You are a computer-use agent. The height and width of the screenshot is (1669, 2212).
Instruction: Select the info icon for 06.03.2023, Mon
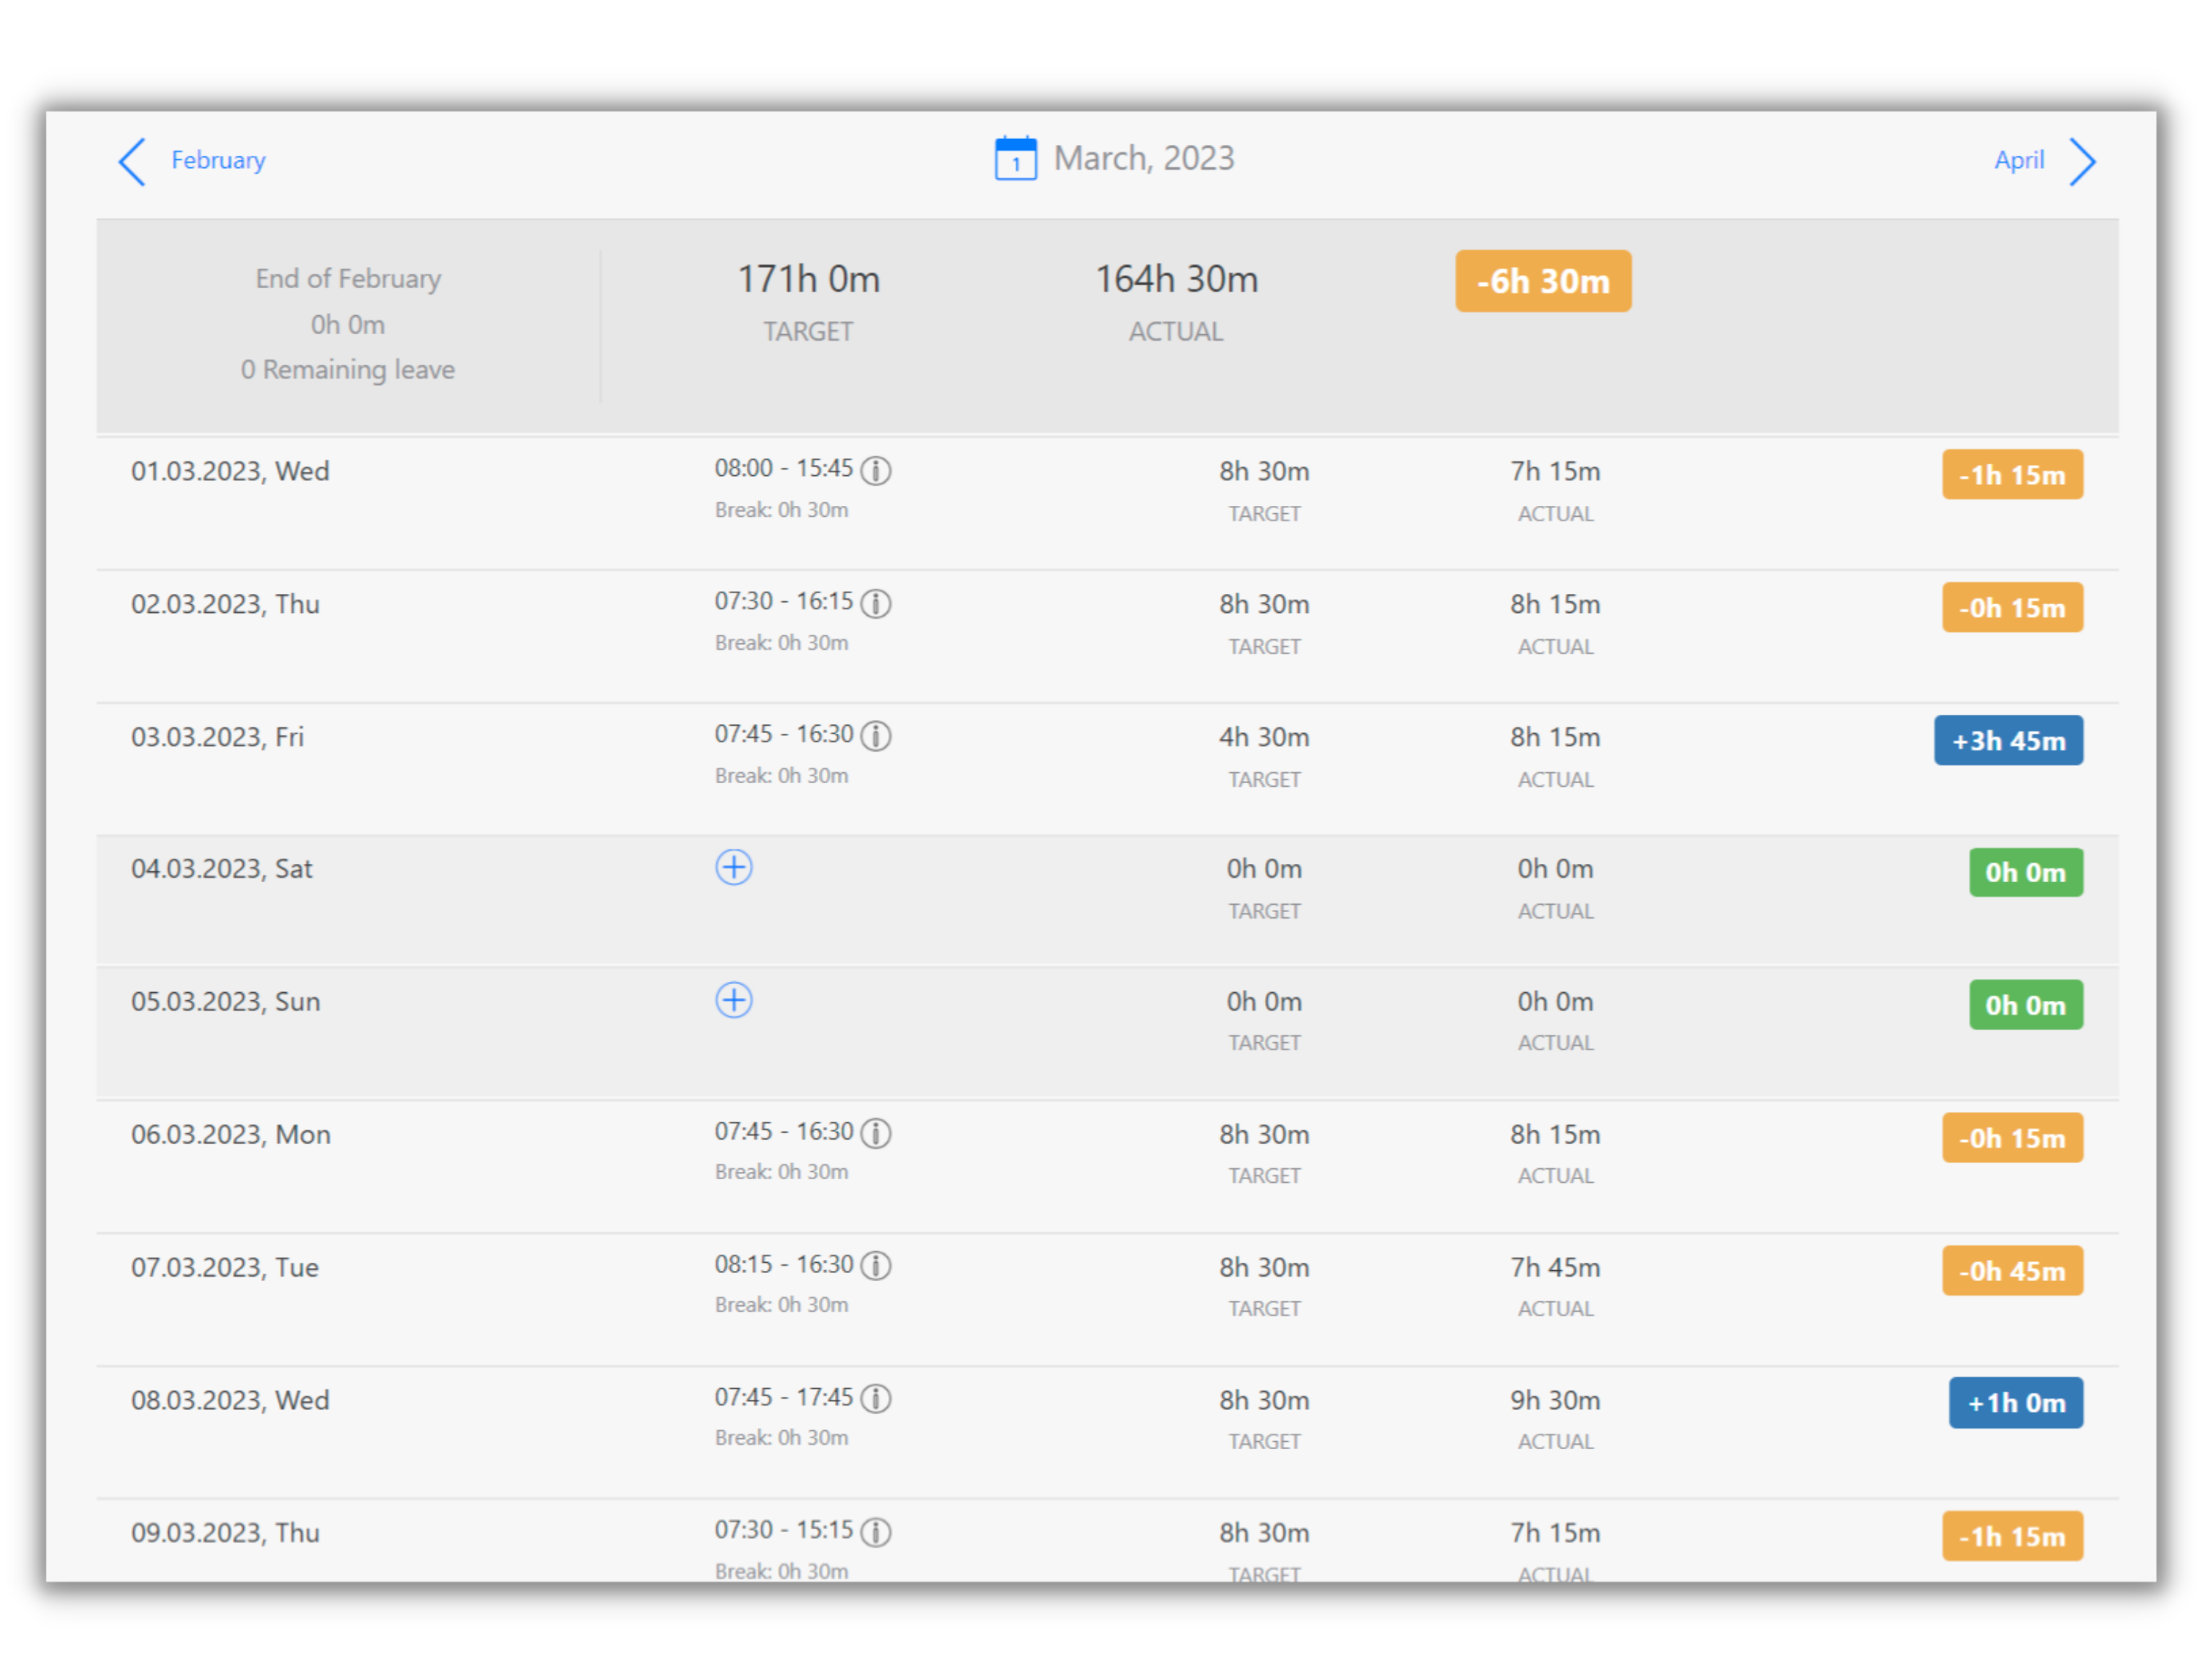[877, 1133]
